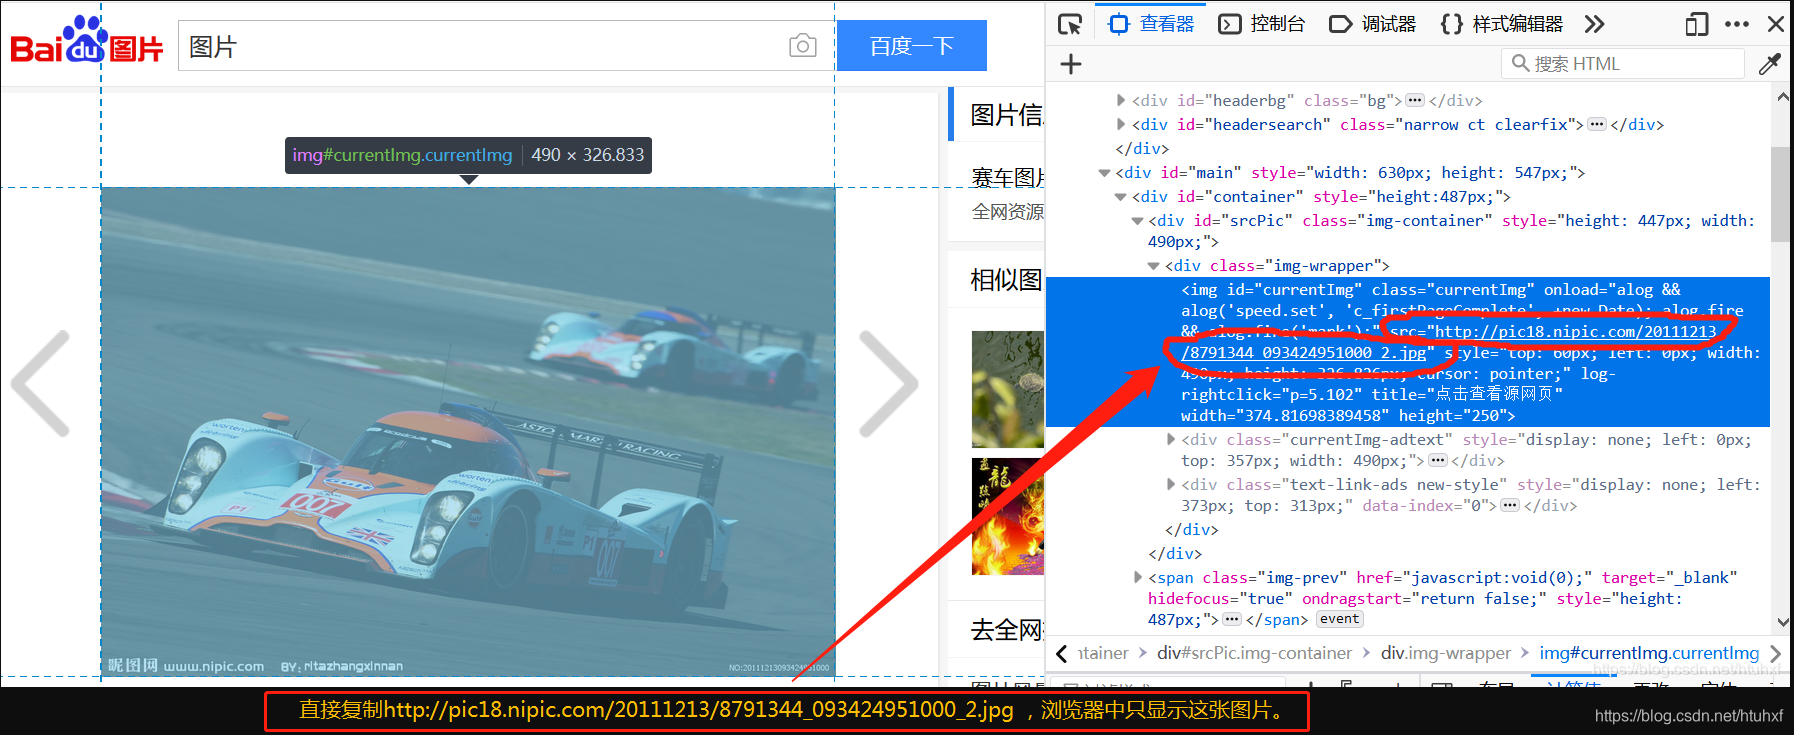
Task: Expand the text-link-ads div node
Action: [x=1171, y=484]
